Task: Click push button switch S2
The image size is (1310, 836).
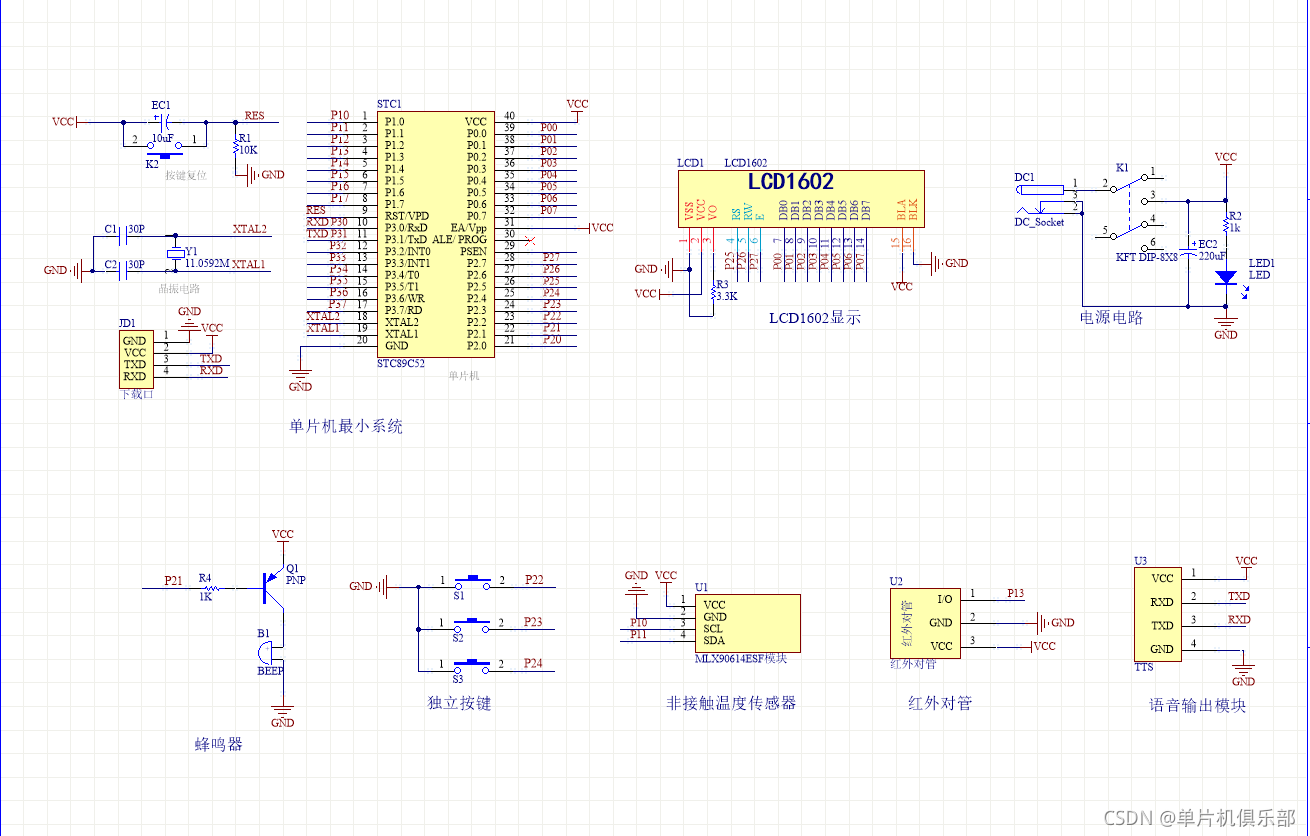Action: [x=470, y=625]
